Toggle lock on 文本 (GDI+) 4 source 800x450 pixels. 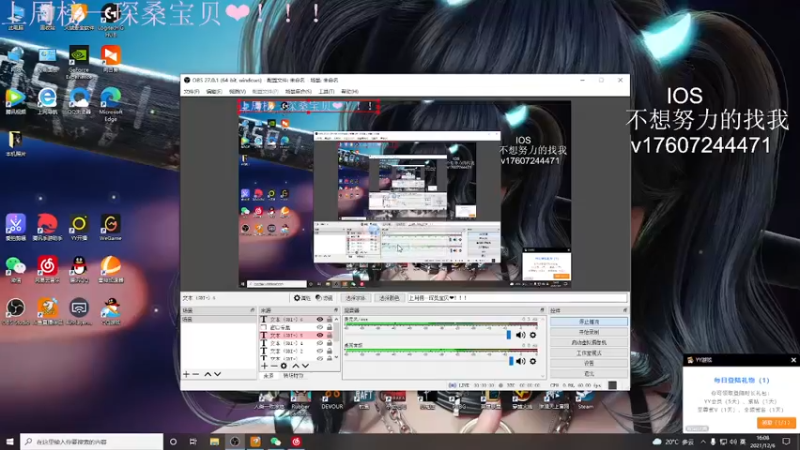coord(329,343)
